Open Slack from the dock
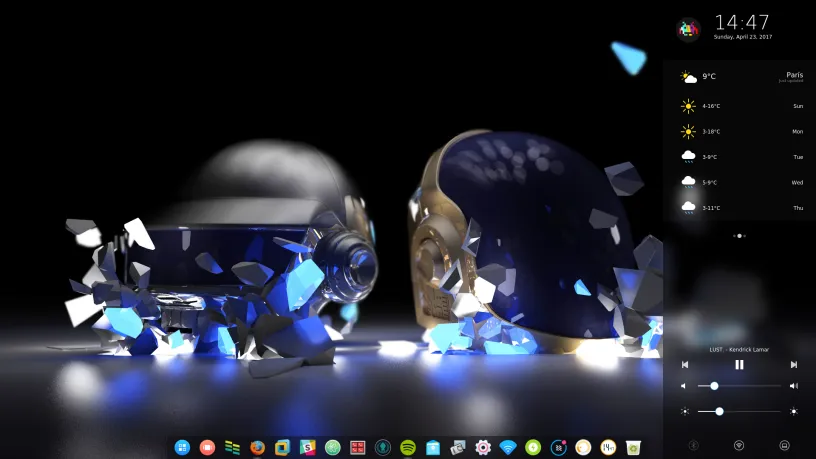This screenshot has height=459, width=816. pyautogui.click(x=307, y=447)
